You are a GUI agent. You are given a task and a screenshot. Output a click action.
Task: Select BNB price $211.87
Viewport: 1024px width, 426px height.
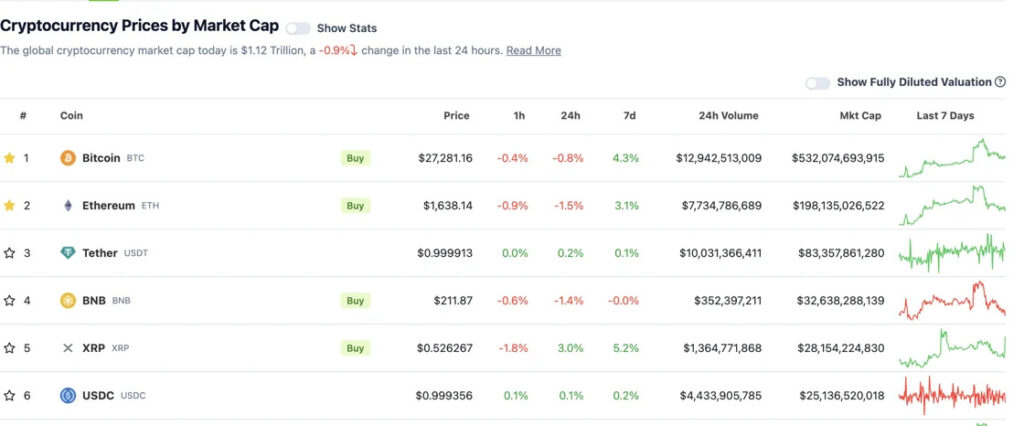tap(453, 301)
